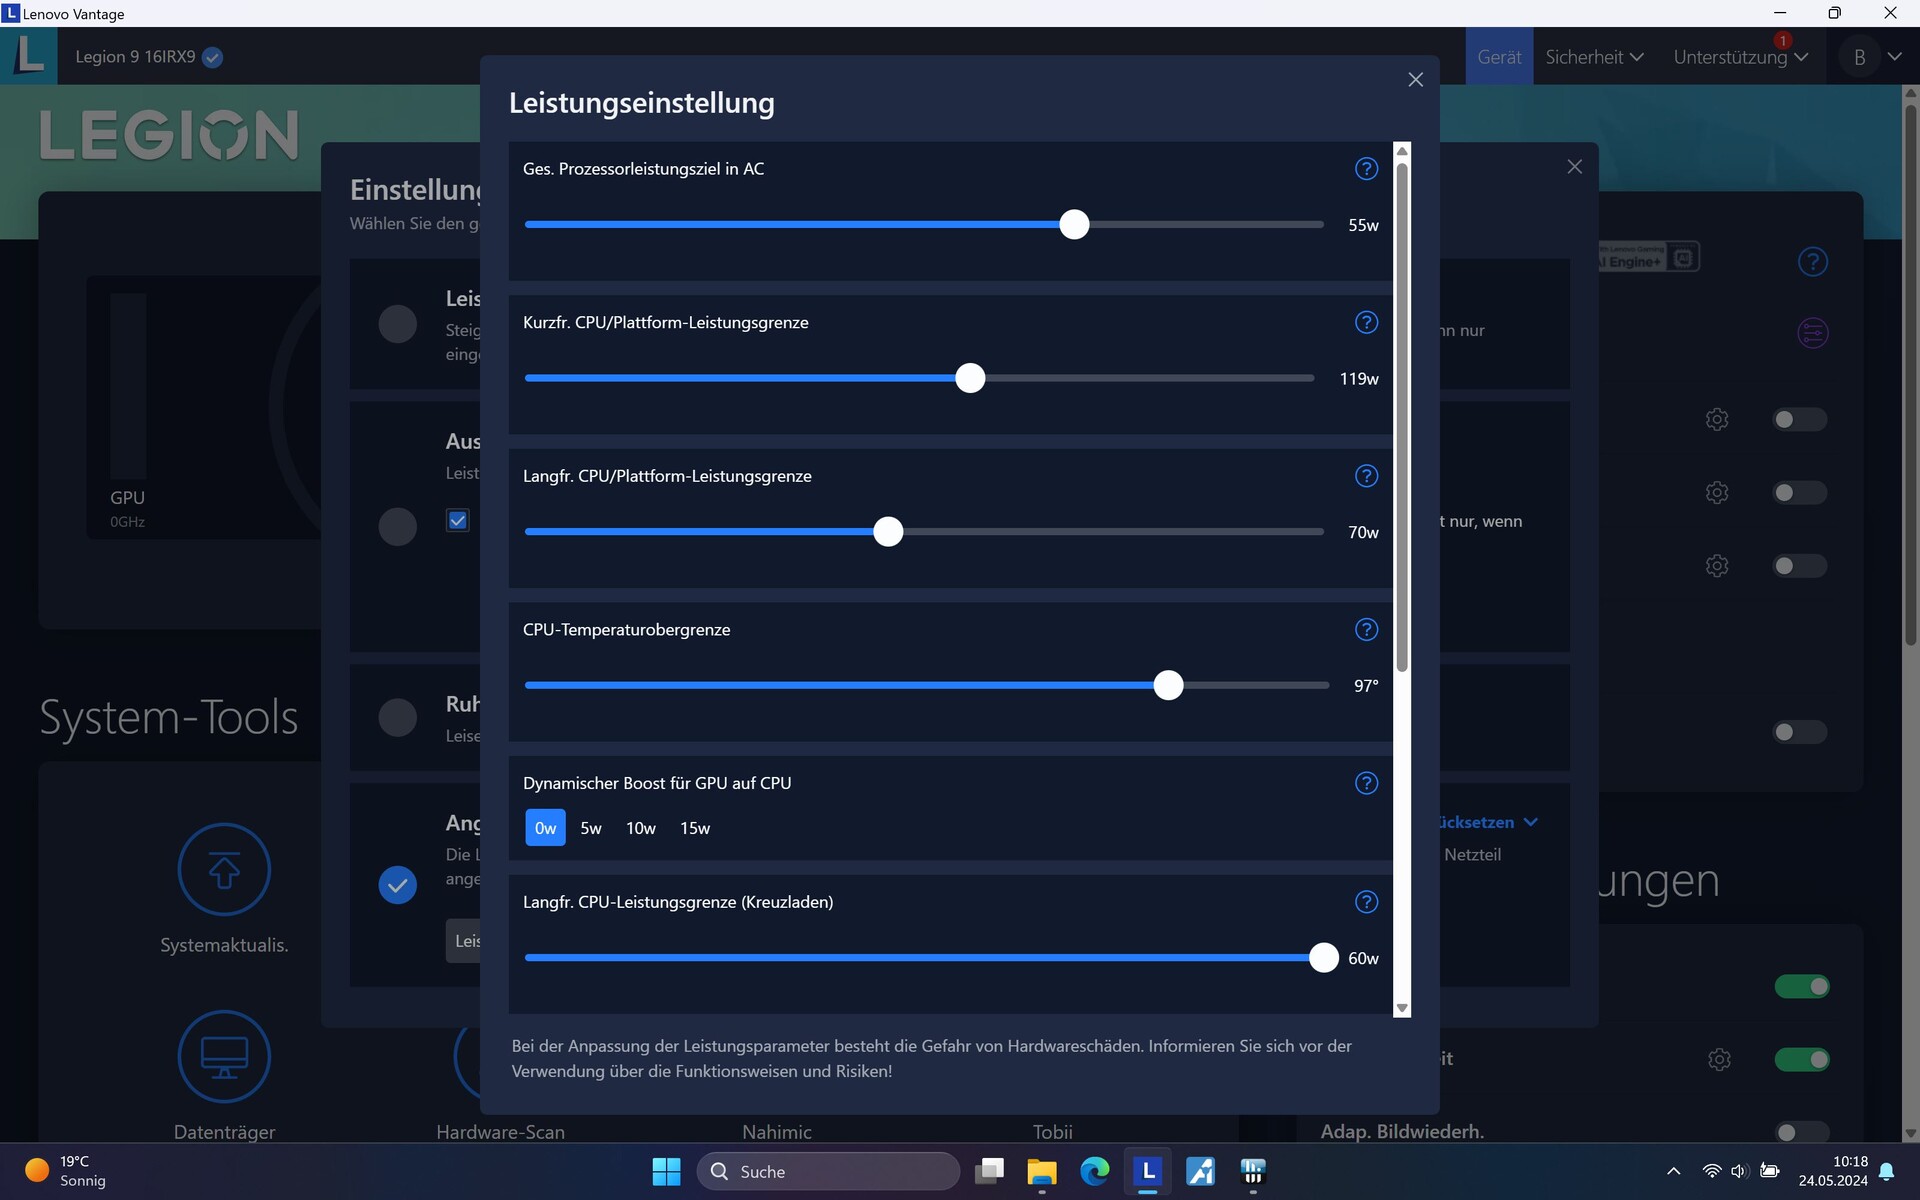Click the Lenovo L logo icon
The image size is (1920, 1200).
tap(29, 56)
